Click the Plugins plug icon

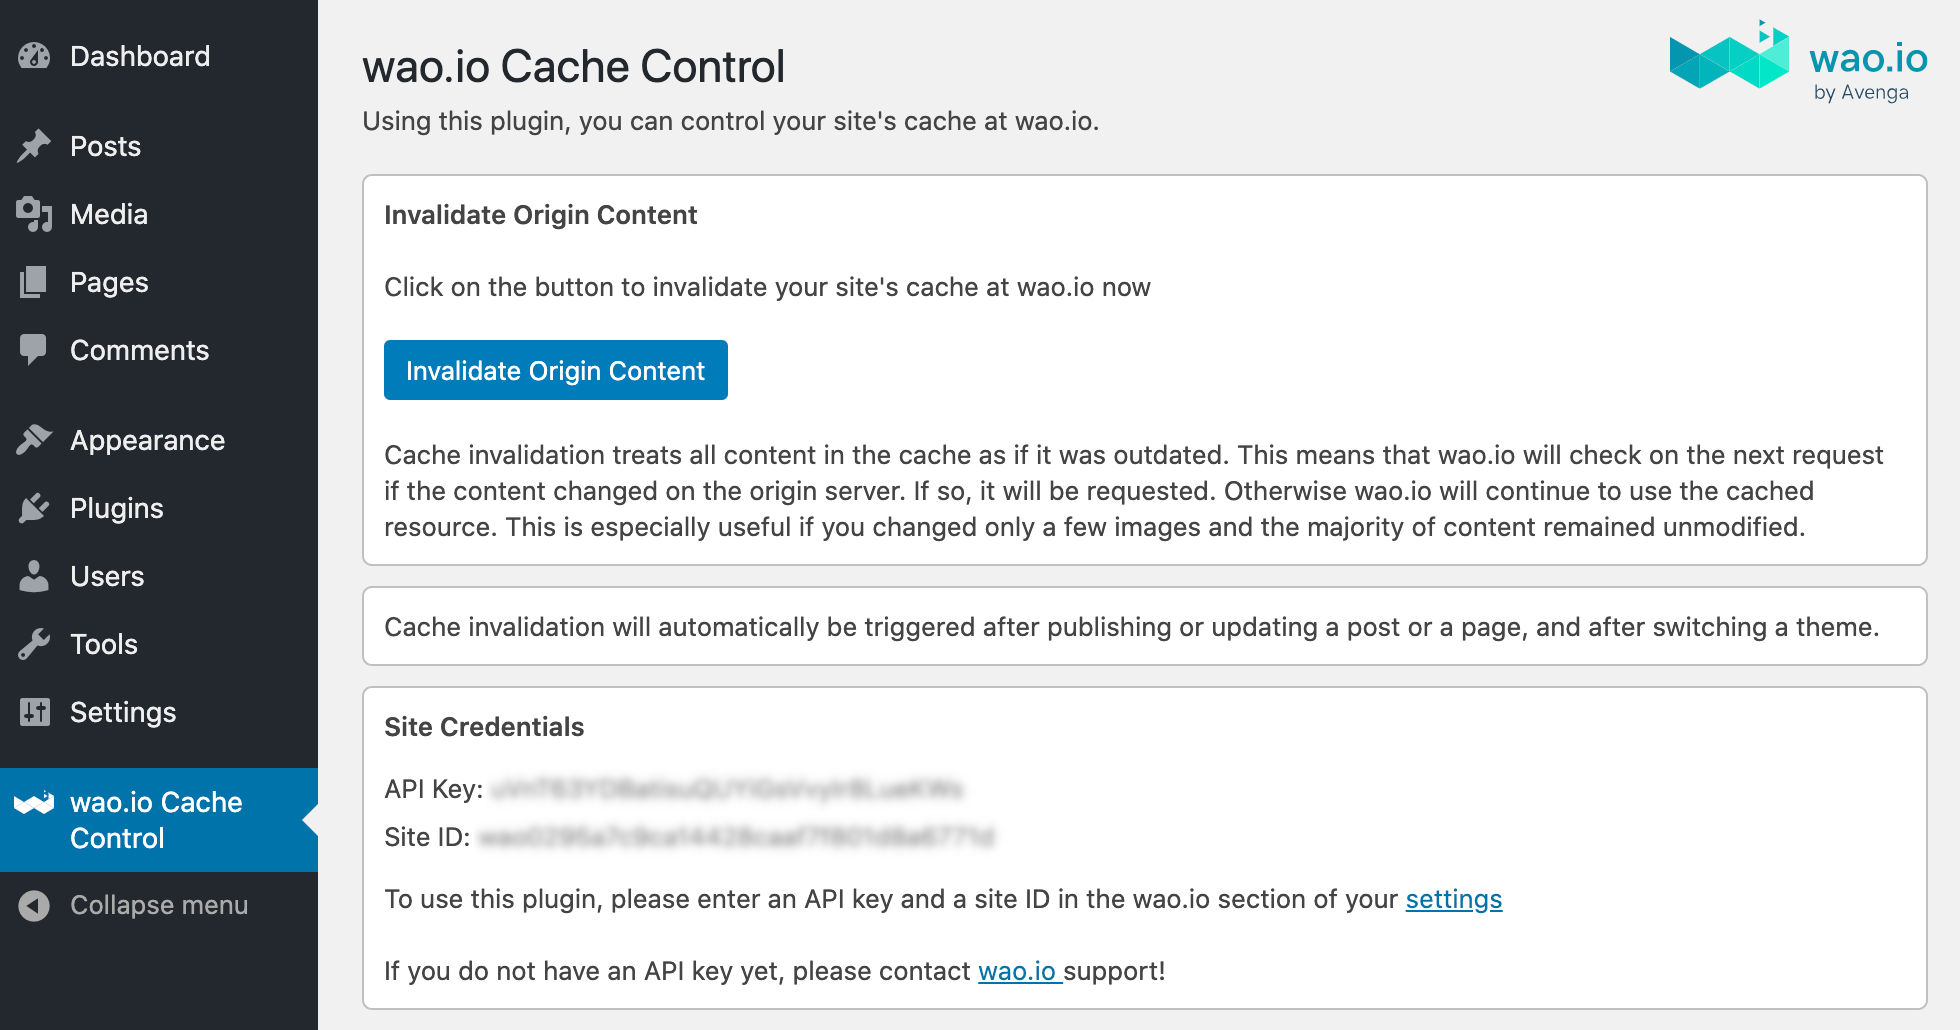click(x=34, y=508)
